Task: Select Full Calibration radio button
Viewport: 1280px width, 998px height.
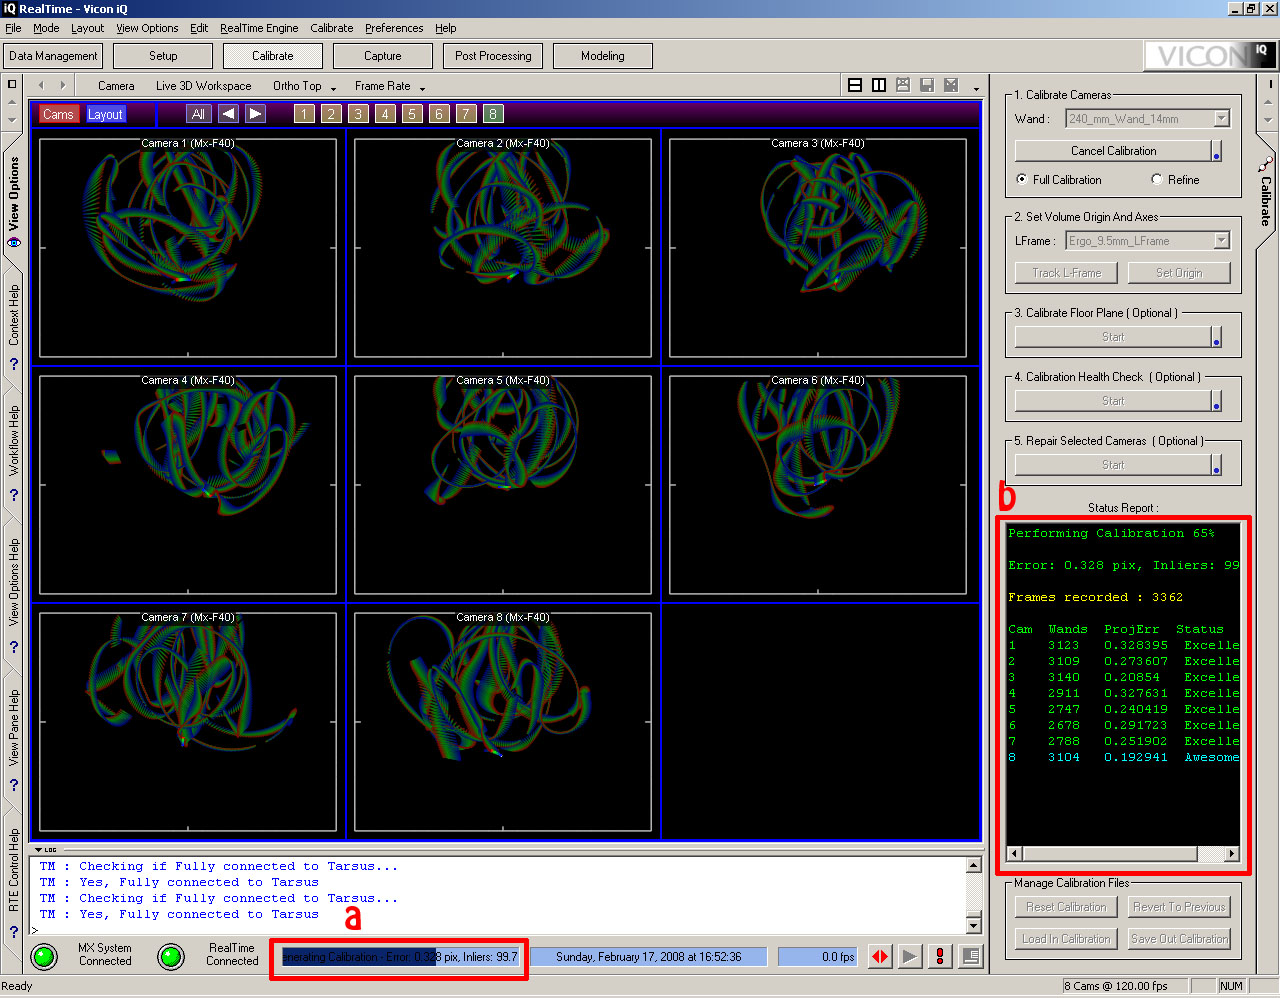Action: (x=1021, y=180)
